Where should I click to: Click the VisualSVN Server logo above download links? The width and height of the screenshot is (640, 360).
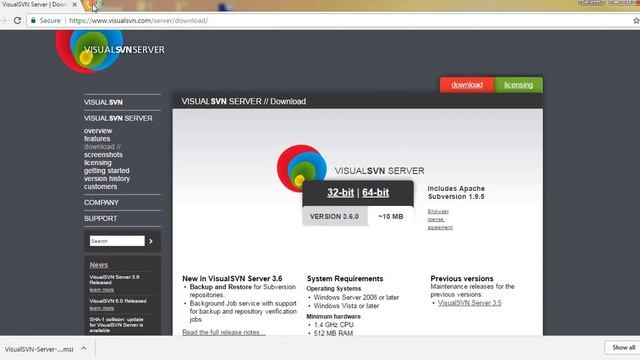point(302,168)
